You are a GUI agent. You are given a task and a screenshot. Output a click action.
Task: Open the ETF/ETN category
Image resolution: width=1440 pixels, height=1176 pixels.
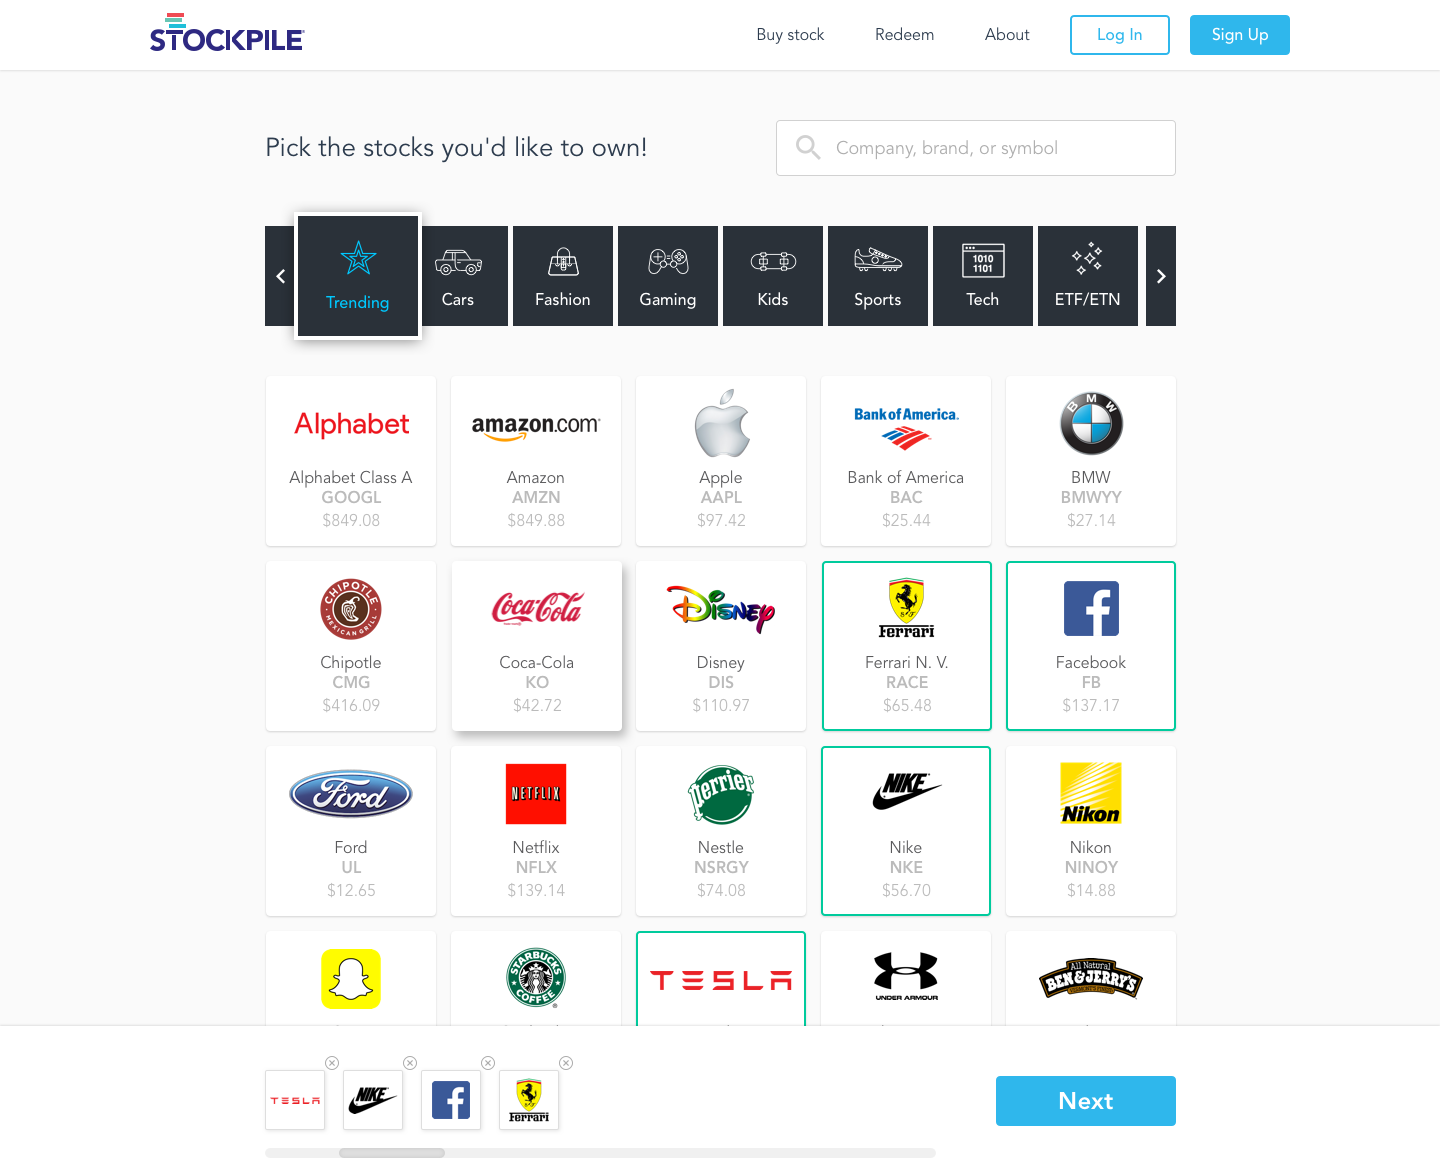coord(1088,276)
